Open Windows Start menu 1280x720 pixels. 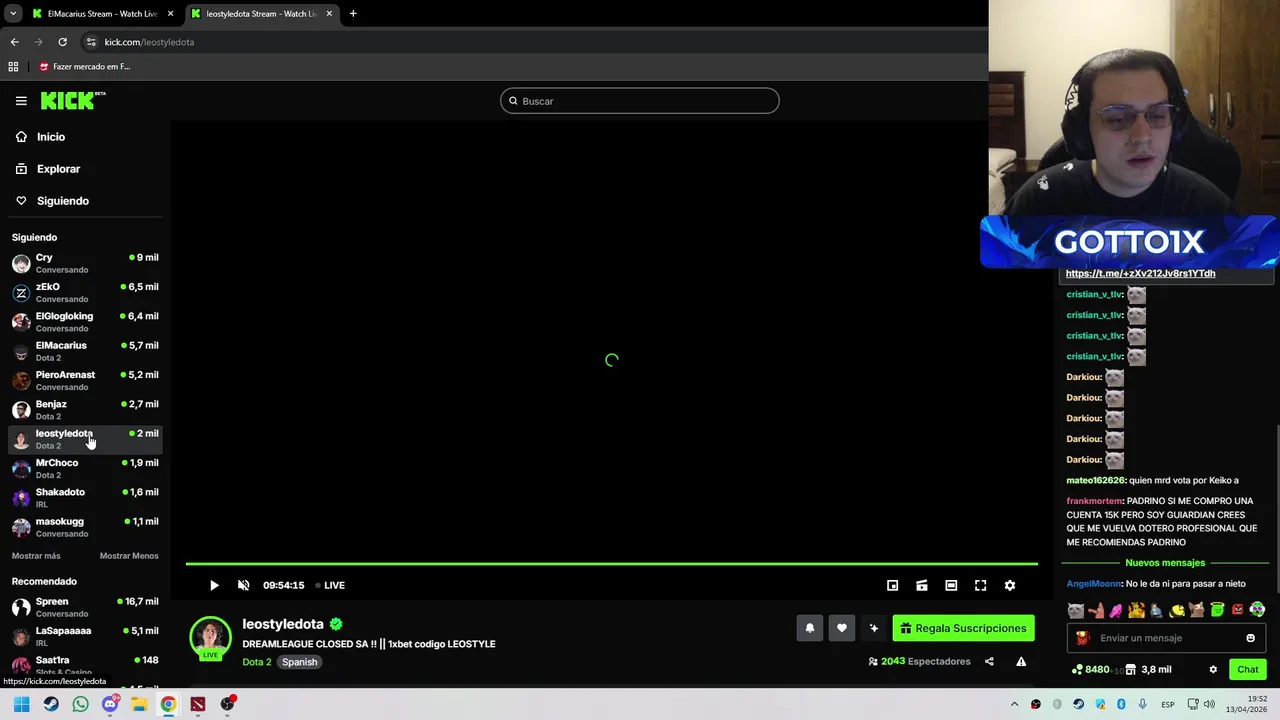tap(22, 704)
